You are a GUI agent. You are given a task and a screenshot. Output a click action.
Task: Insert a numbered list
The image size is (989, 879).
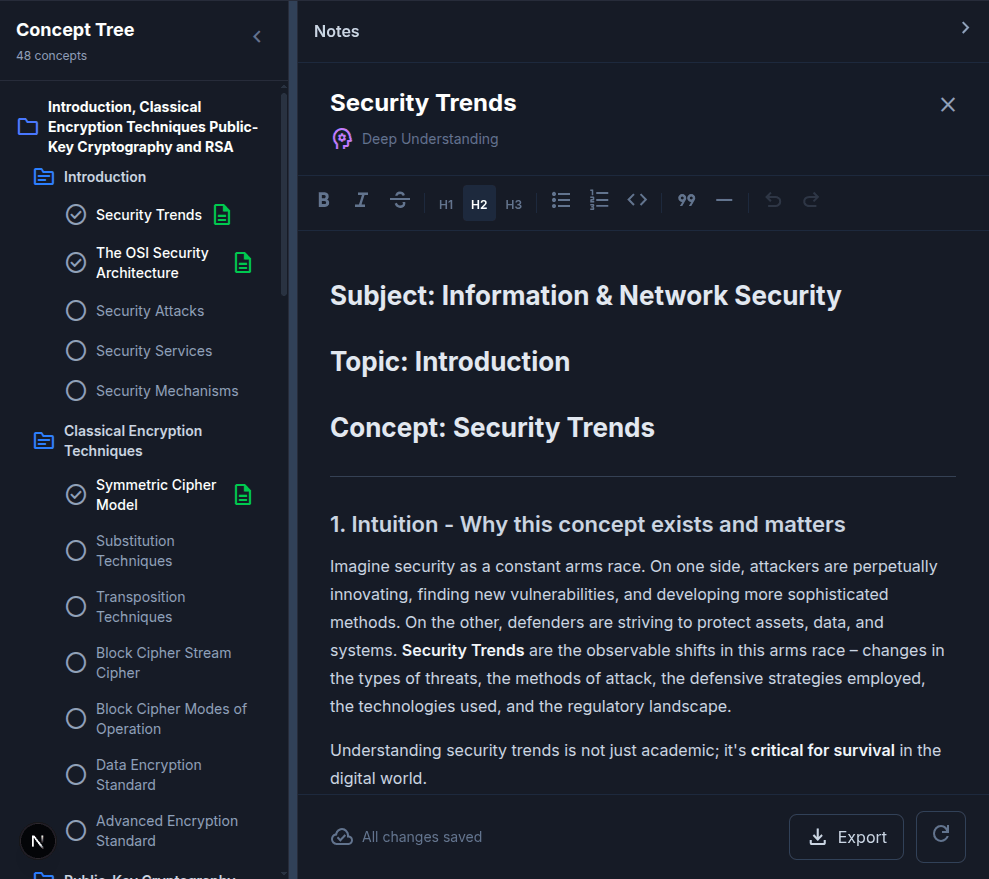coord(599,200)
